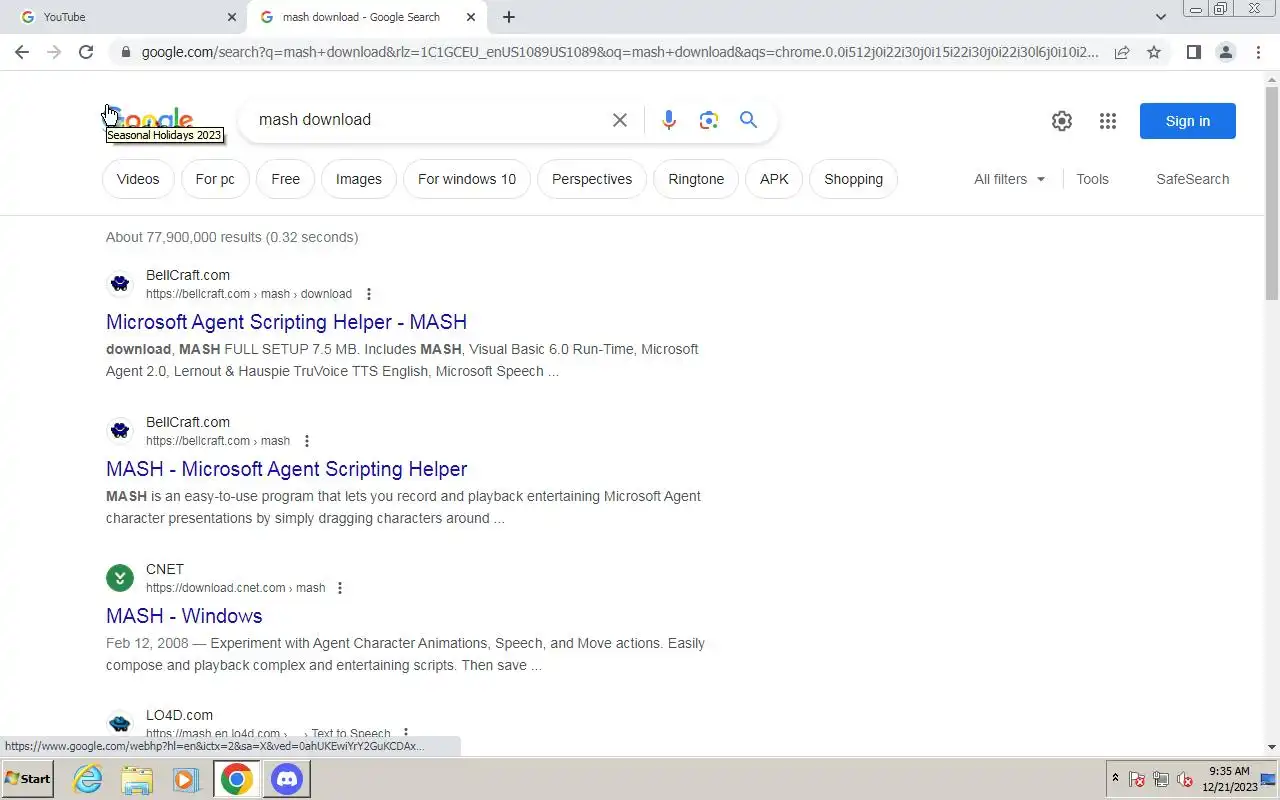Image resolution: width=1280 pixels, height=800 pixels.
Task: Submit the search with magnifier icon
Action: click(x=748, y=120)
